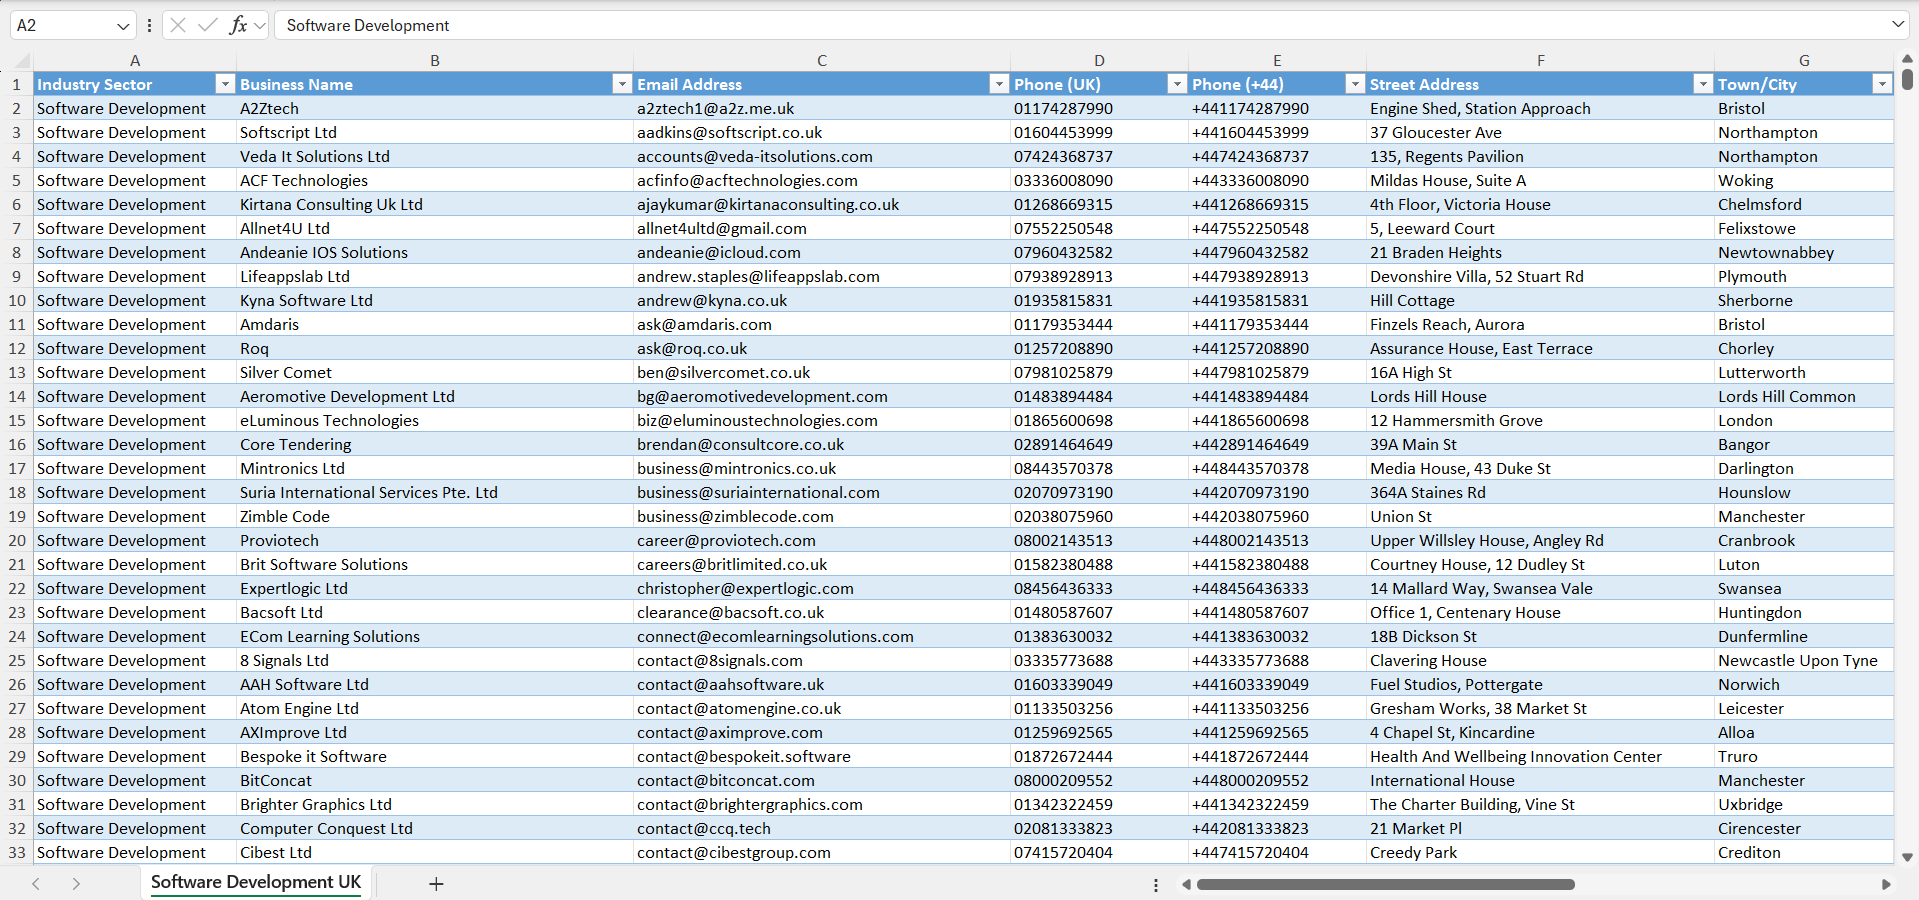Image resolution: width=1919 pixels, height=900 pixels.
Task: Click next sheet navigation arrow
Action: [x=76, y=884]
